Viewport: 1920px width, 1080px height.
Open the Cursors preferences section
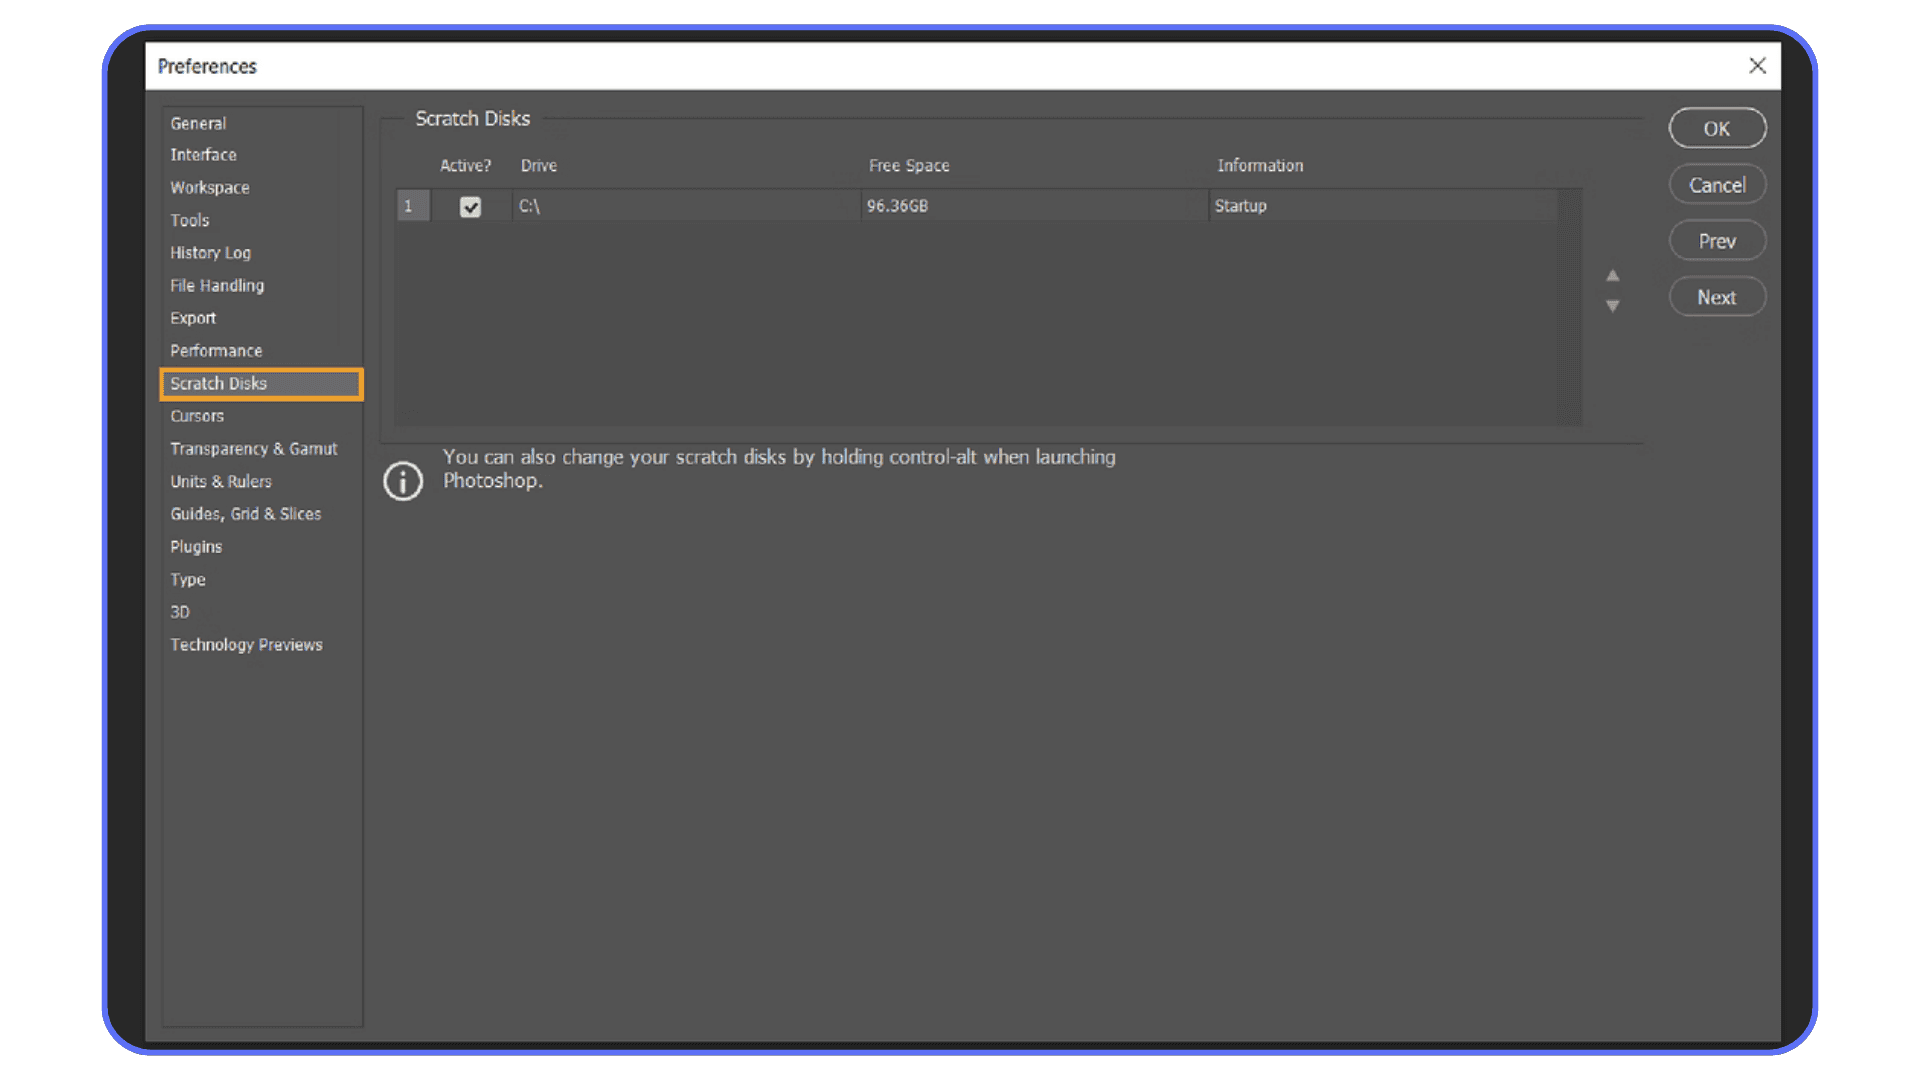pos(197,416)
